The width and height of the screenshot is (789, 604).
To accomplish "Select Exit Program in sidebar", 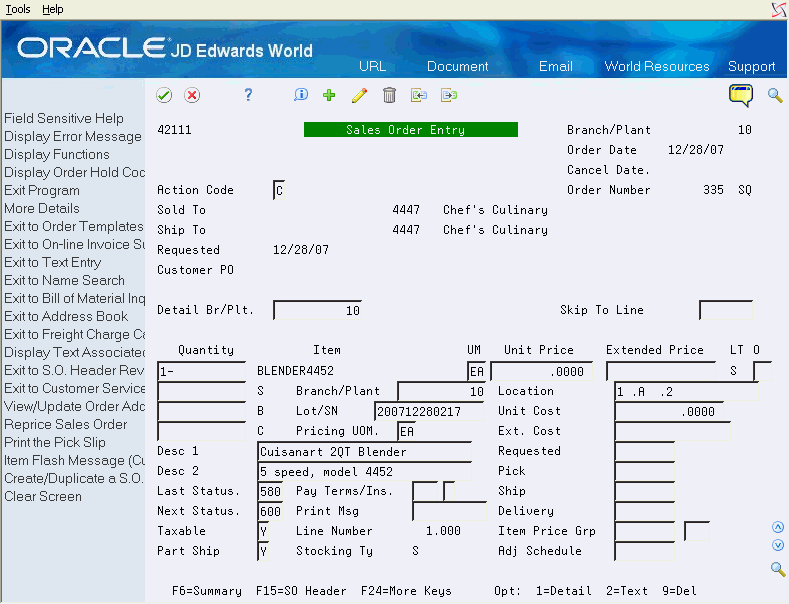I will pos(42,191).
